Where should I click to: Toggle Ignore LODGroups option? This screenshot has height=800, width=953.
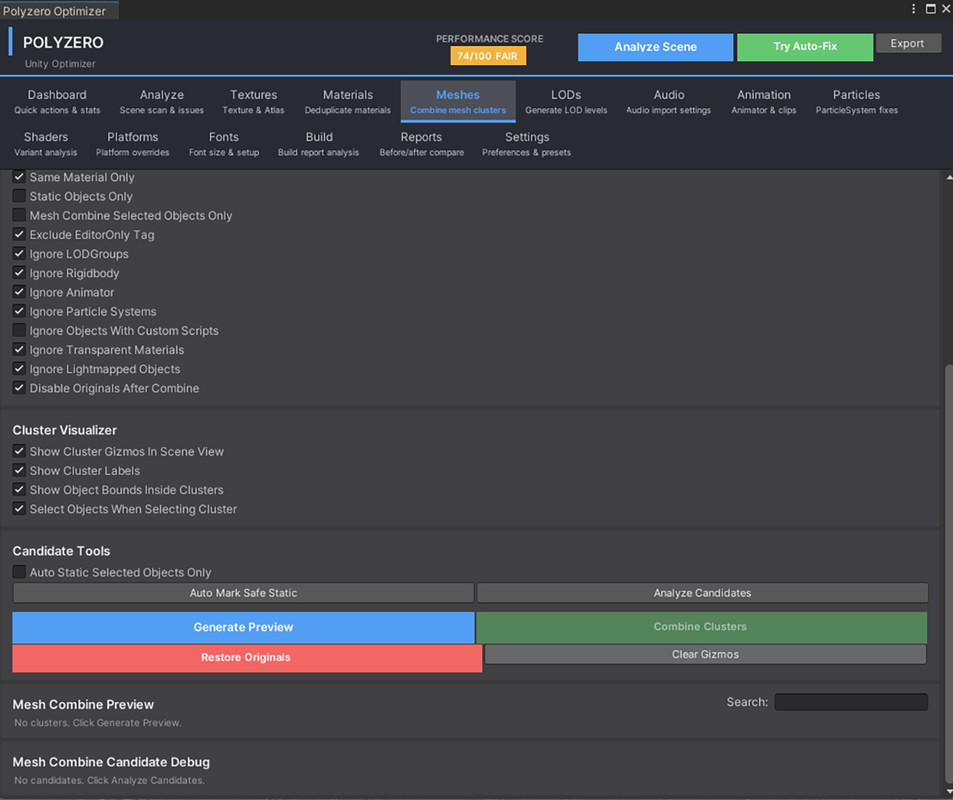[19, 253]
